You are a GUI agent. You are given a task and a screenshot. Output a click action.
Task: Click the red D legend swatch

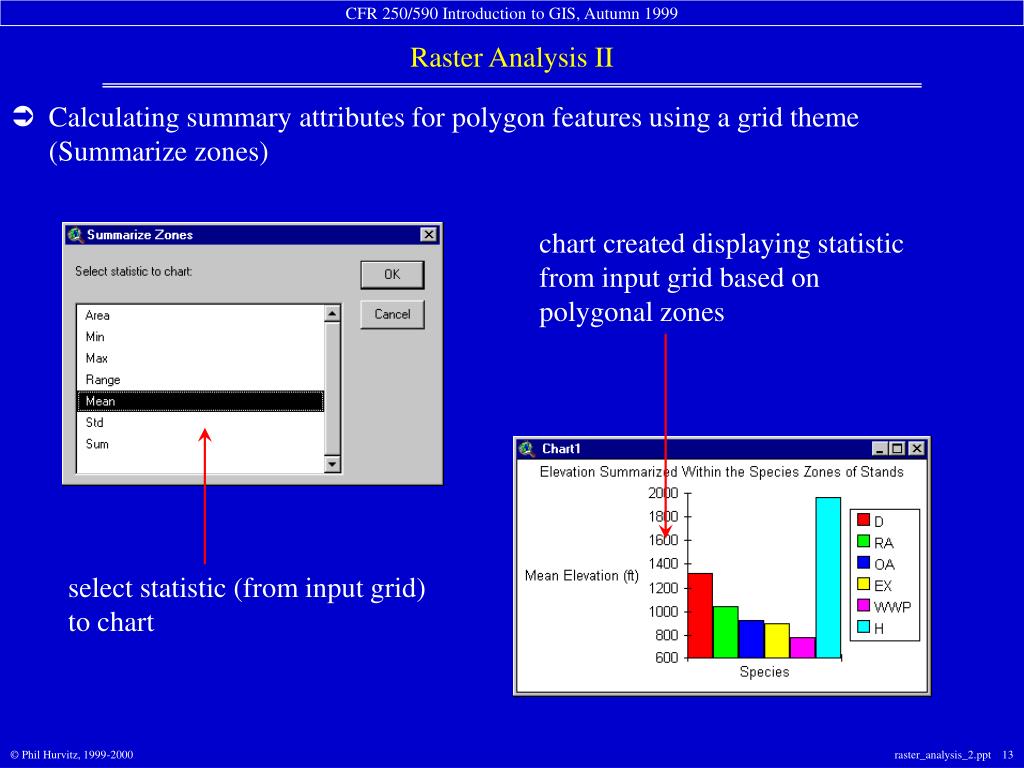click(863, 520)
